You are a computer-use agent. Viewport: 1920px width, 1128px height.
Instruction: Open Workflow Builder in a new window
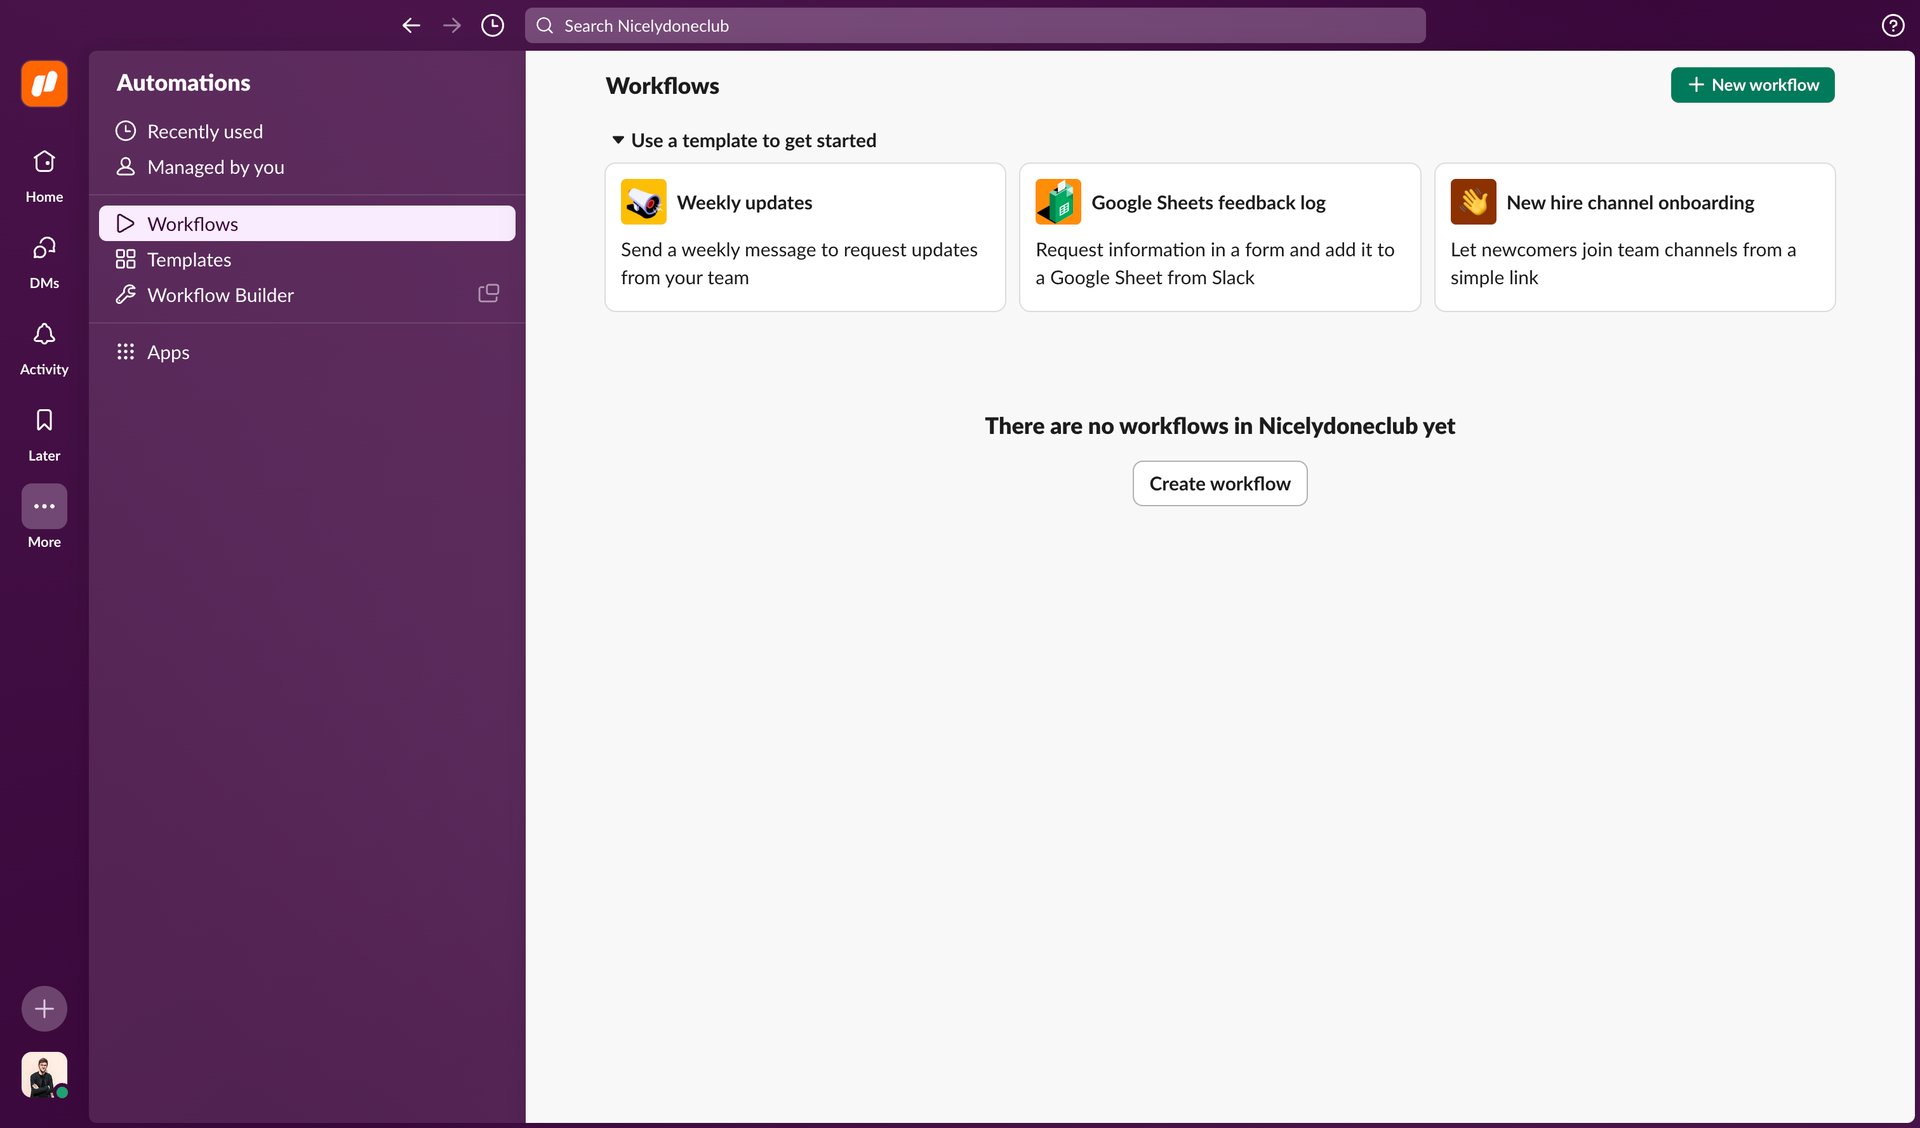[488, 292]
